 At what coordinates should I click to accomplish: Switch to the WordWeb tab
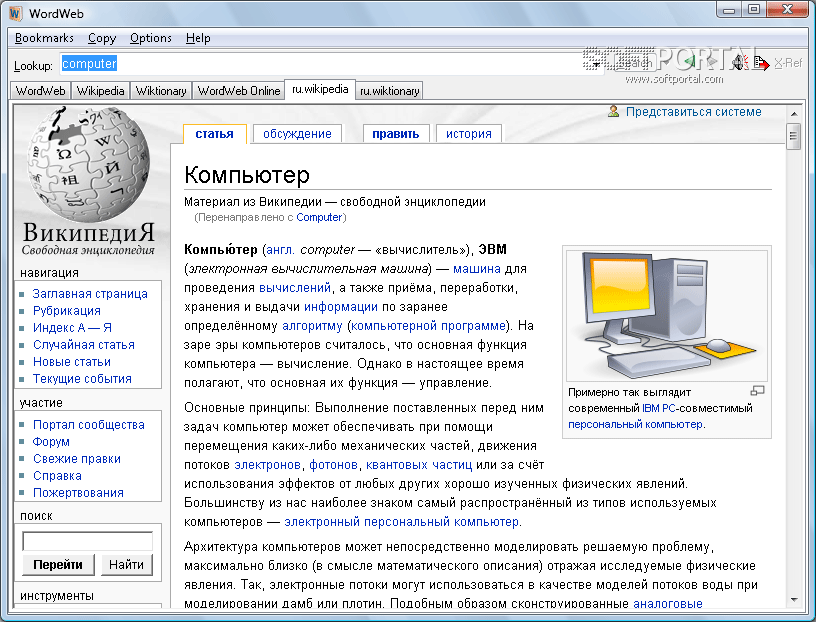(41, 91)
